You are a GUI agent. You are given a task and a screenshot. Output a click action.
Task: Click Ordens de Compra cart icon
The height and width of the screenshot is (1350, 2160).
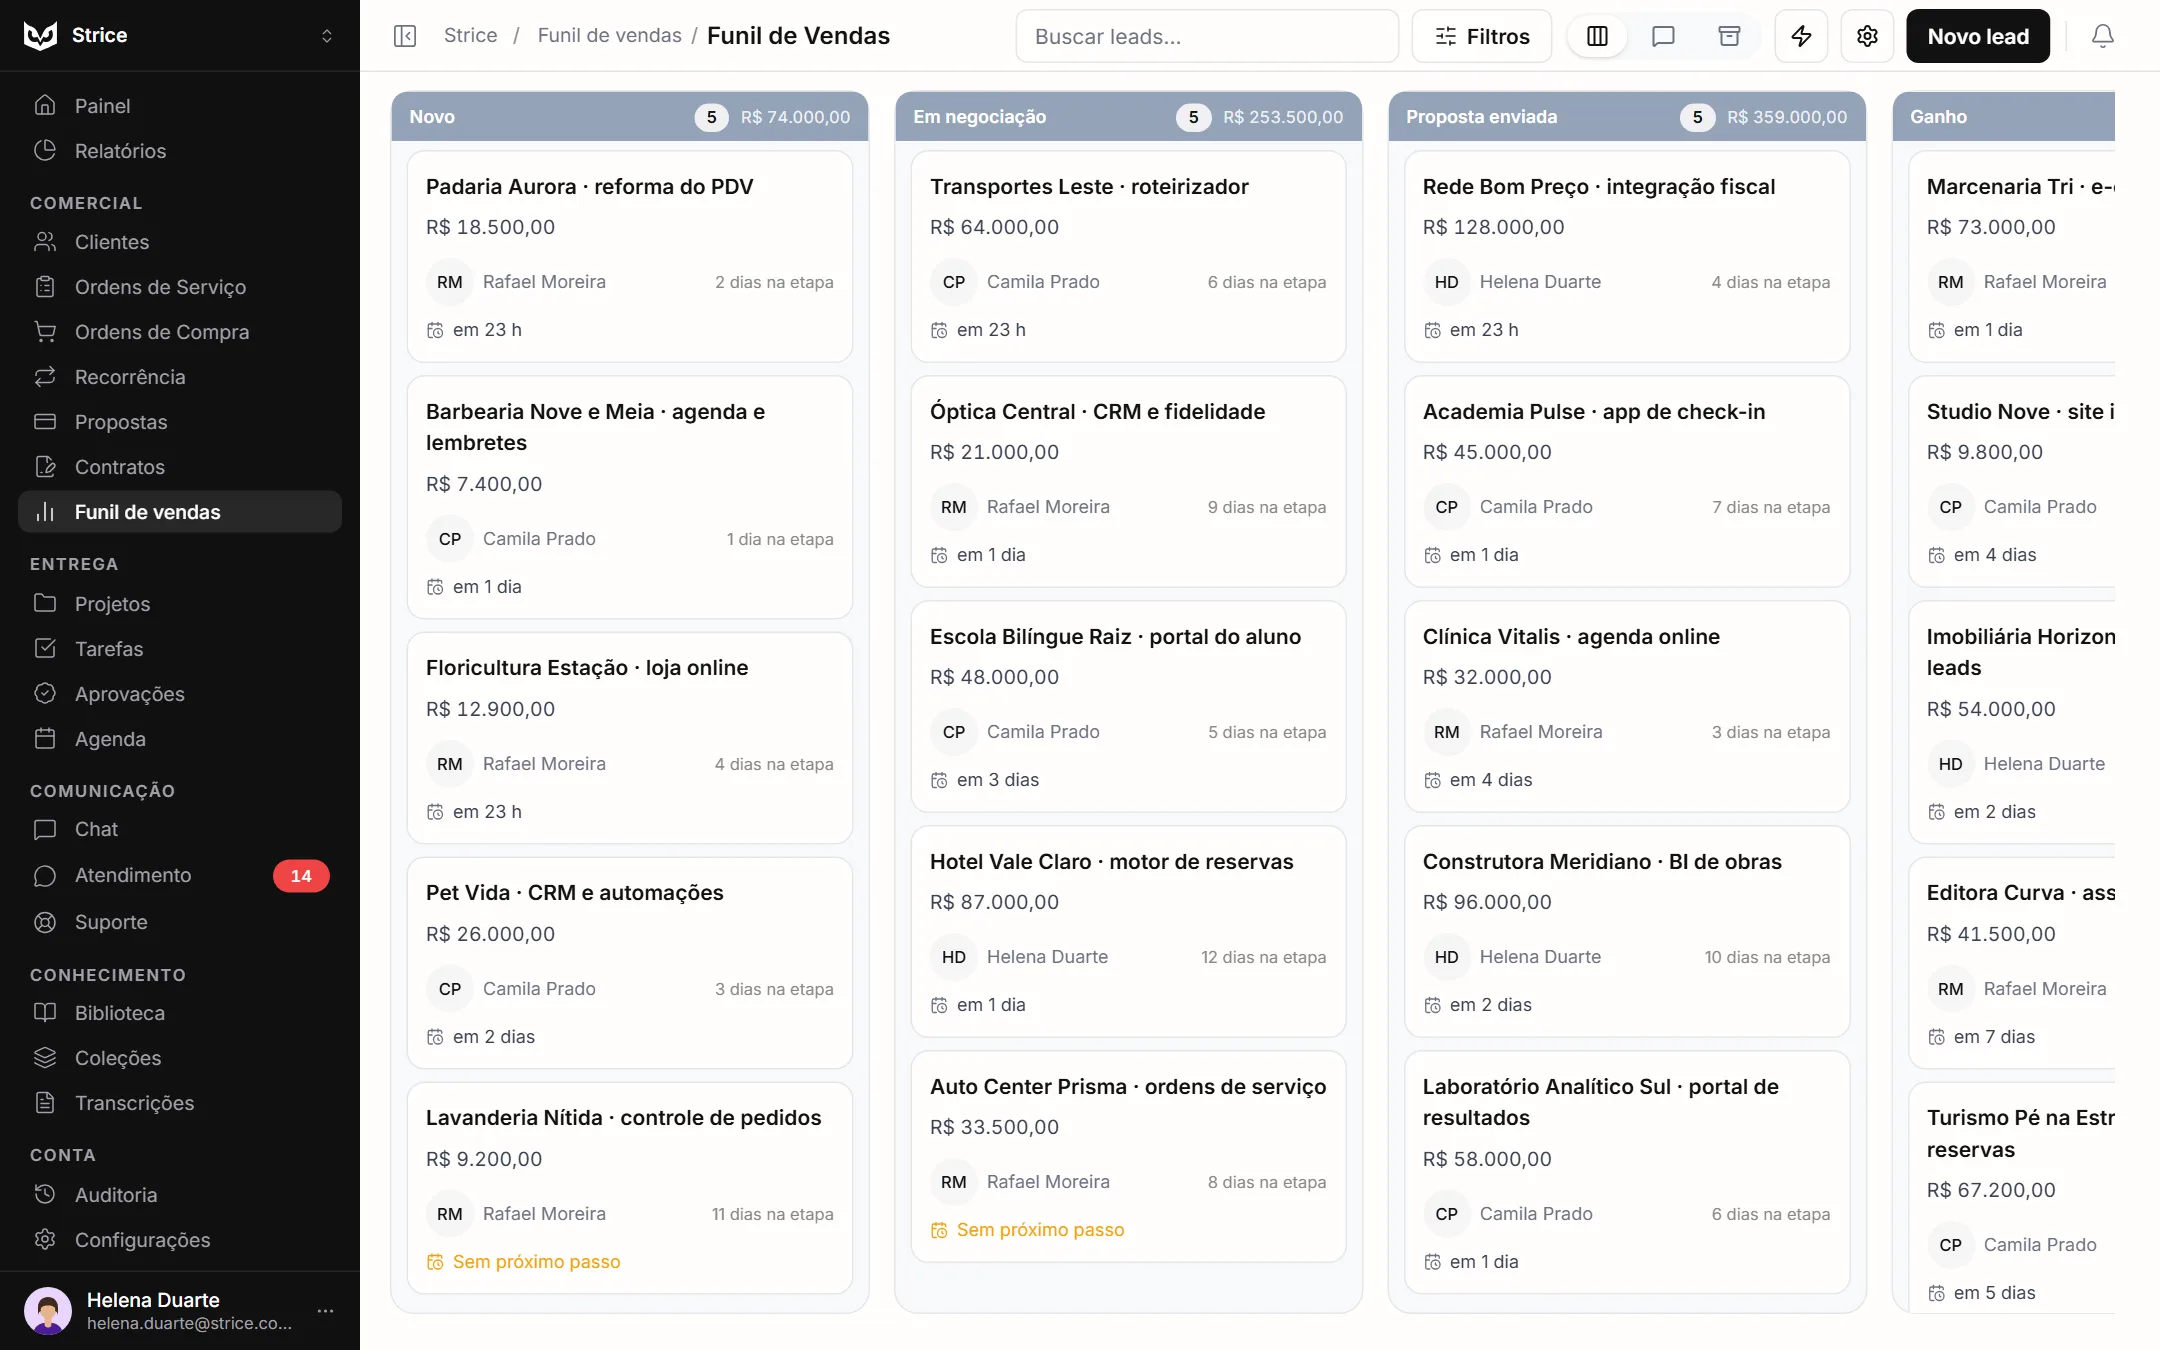(x=45, y=332)
